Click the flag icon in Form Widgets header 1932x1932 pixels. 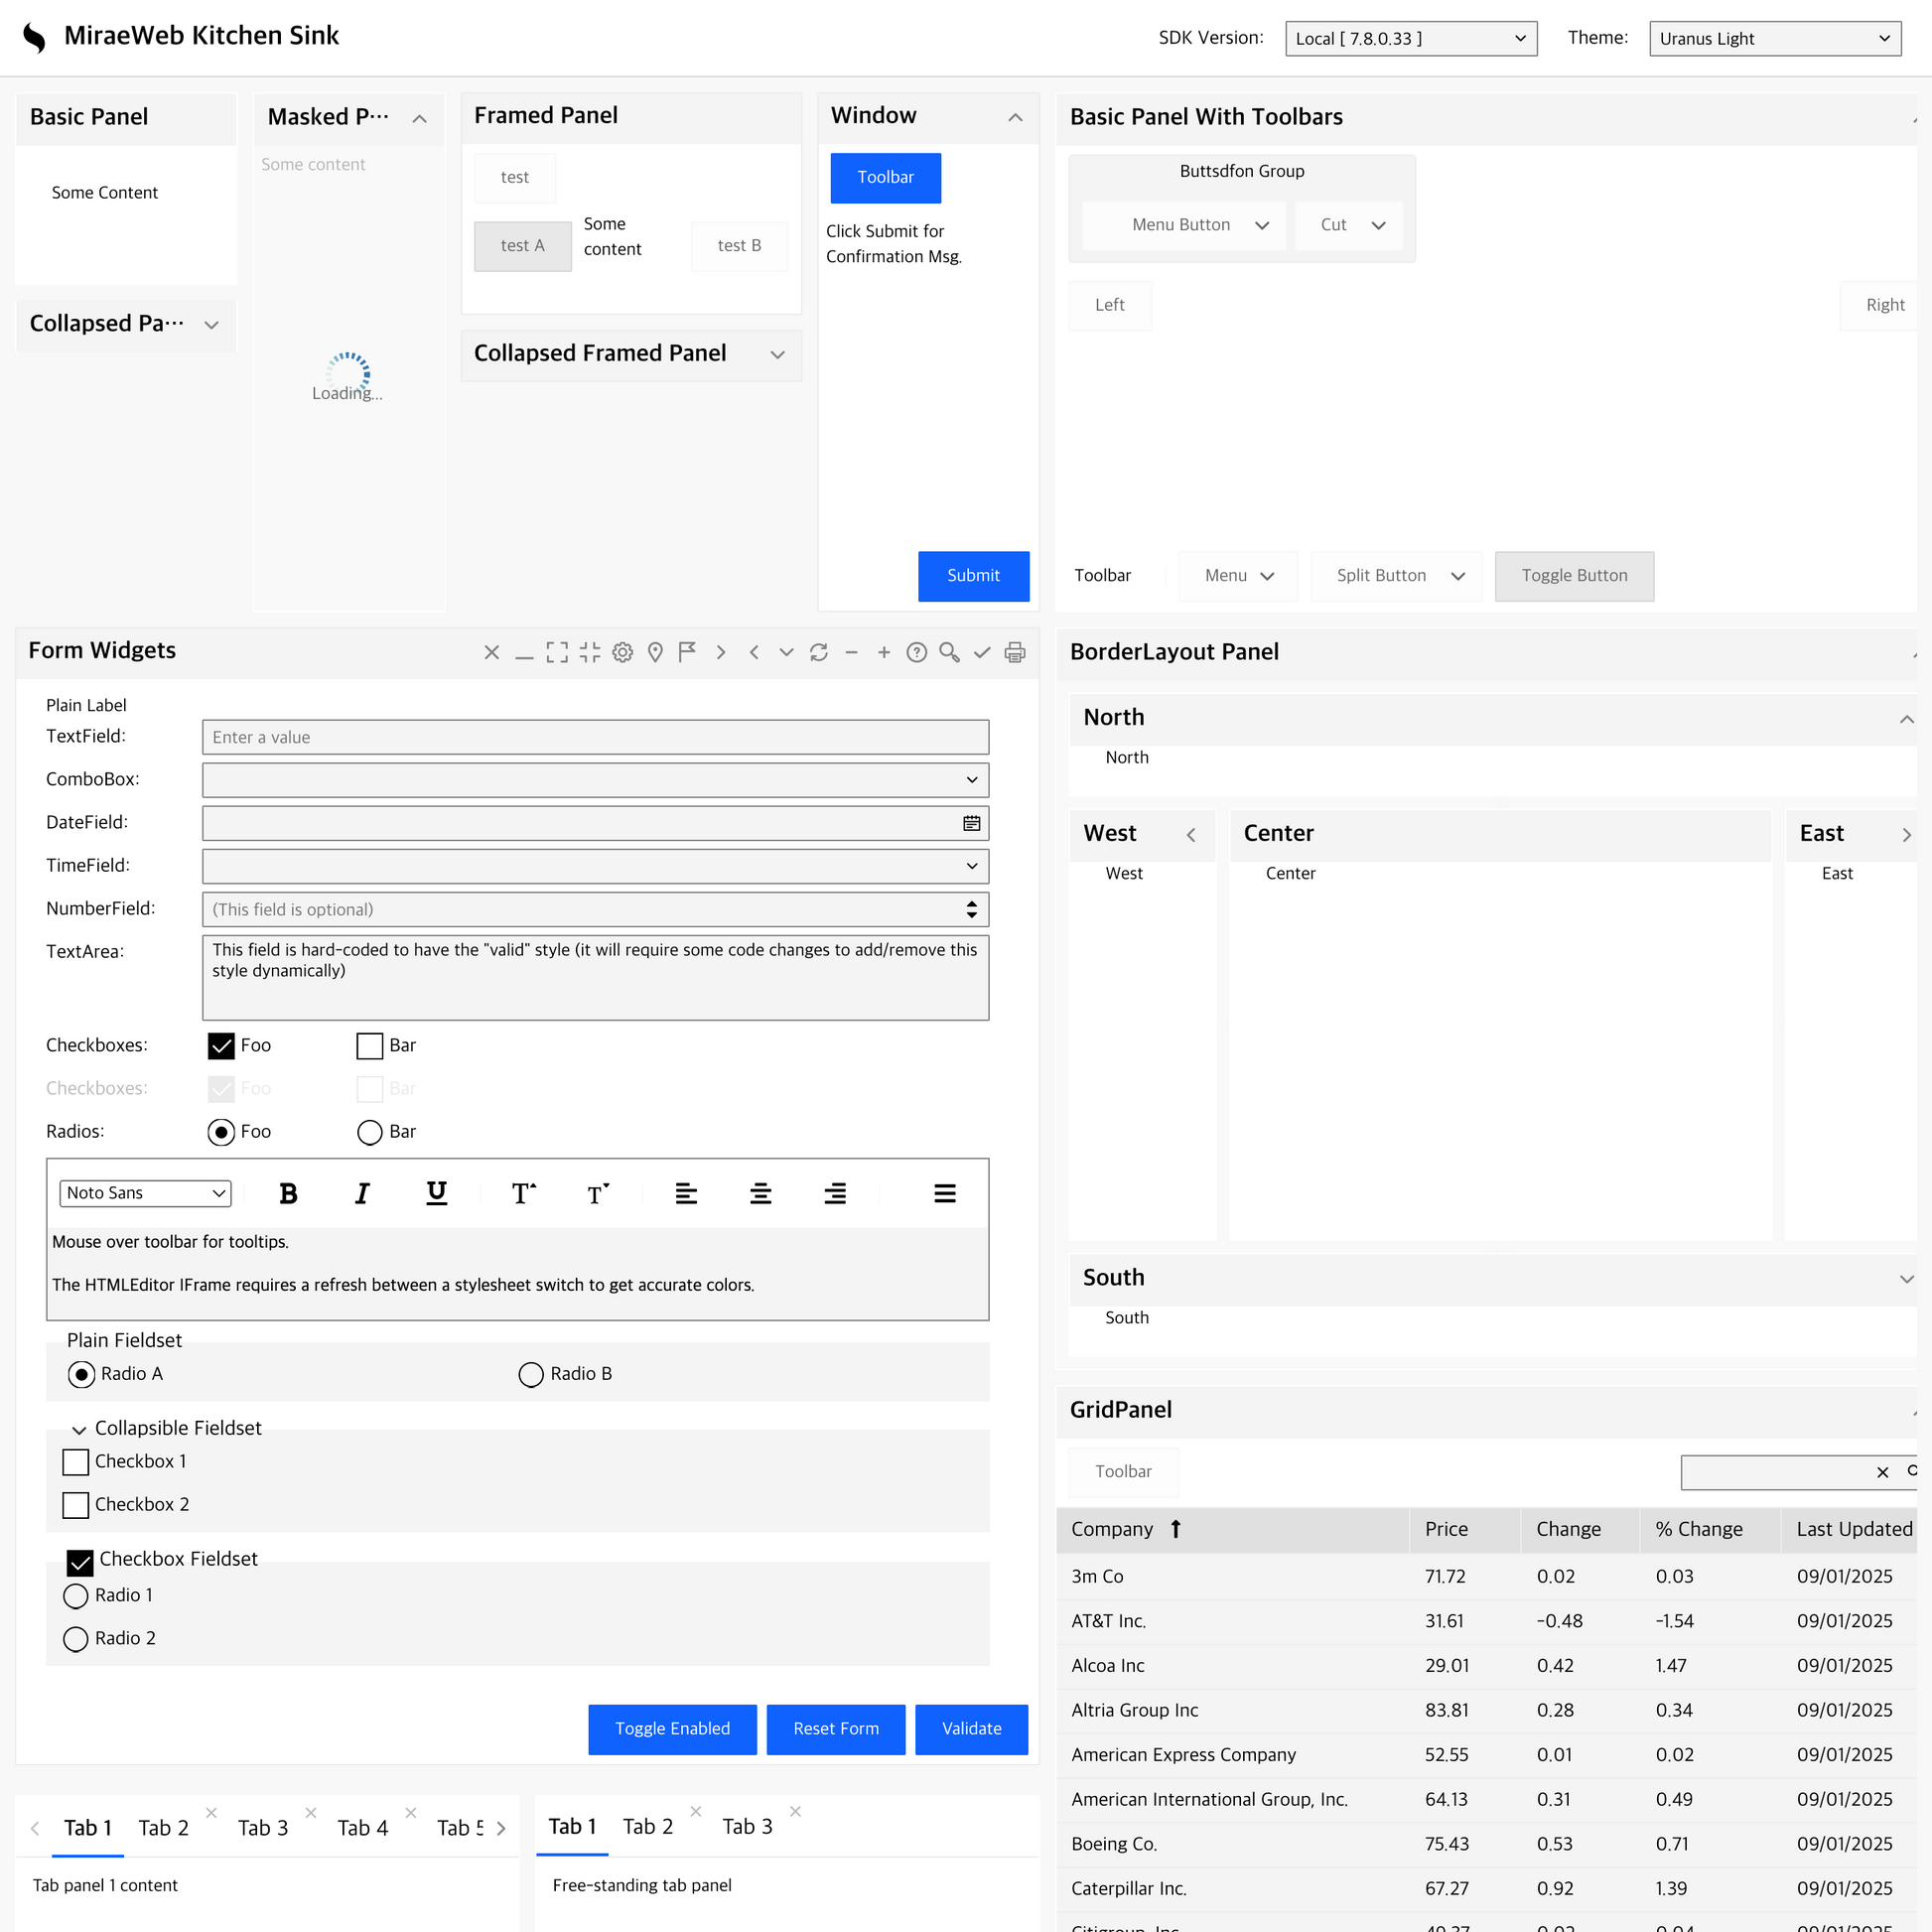point(687,652)
